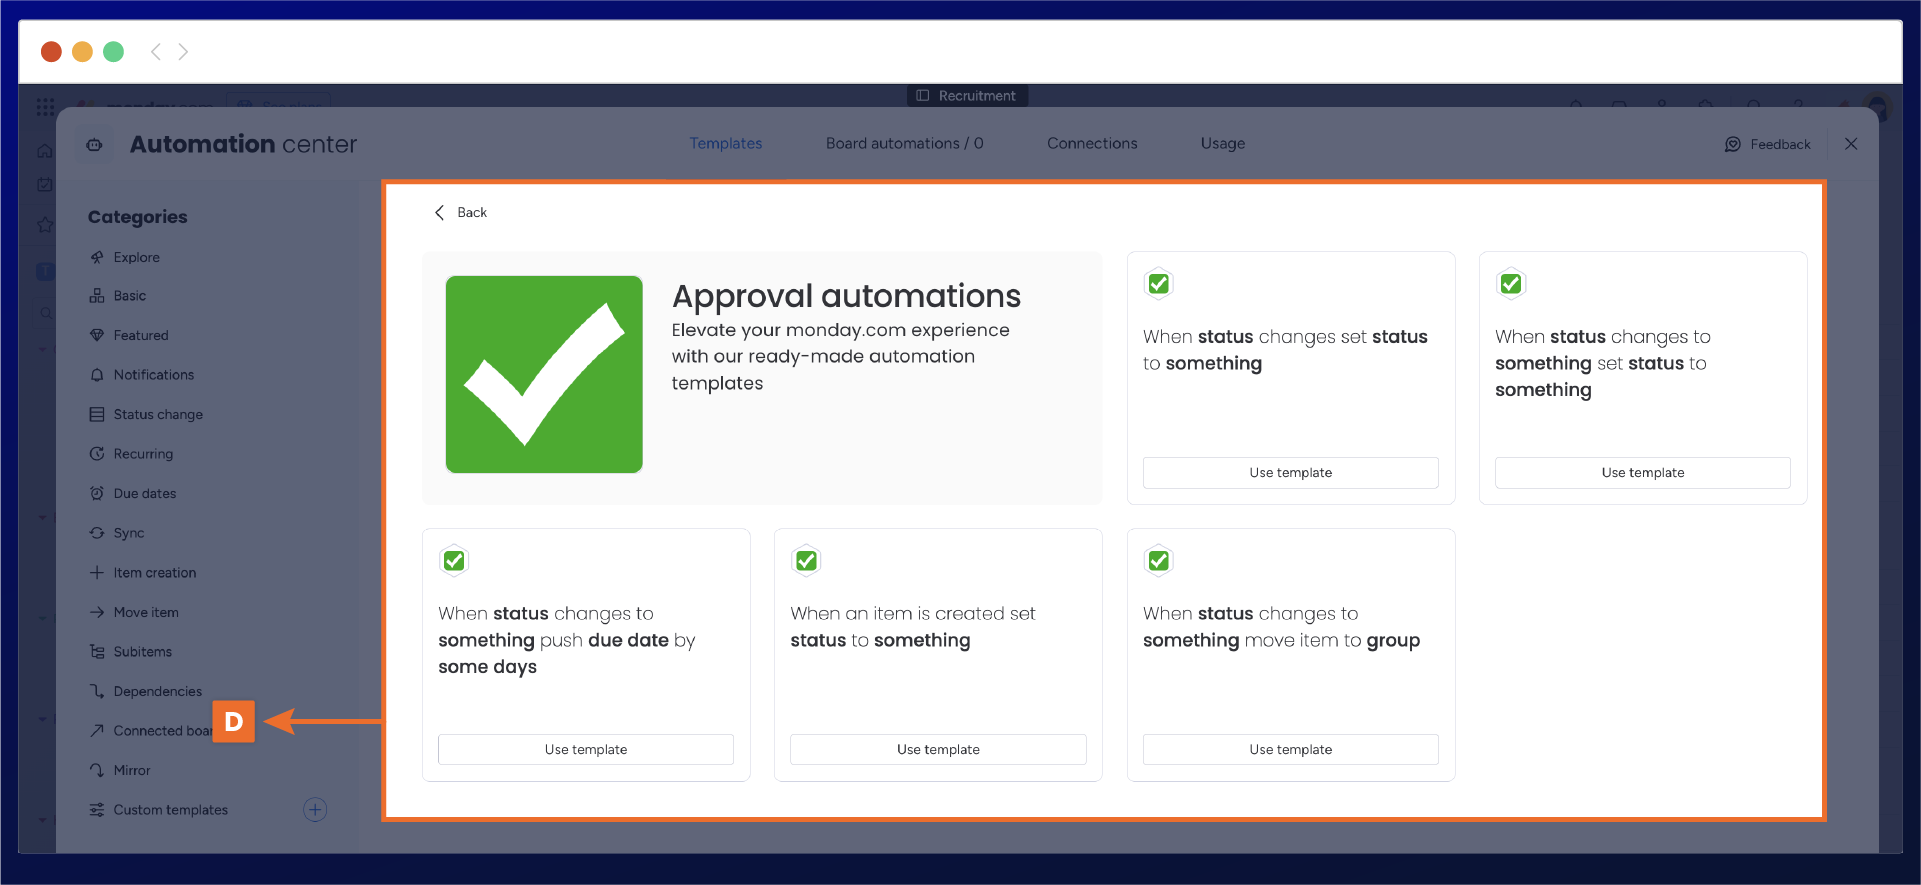Use template for status changes set status
This screenshot has height=885, width=1921.
pyautogui.click(x=1290, y=472)
